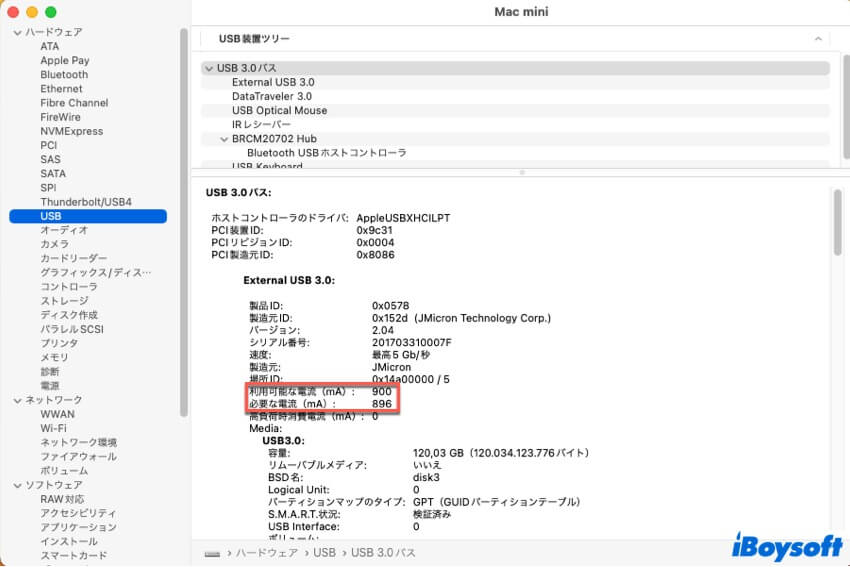Open Thunderbolt/USB4 sidebar entry
The image size is (850, 567).
coord(86,202)
